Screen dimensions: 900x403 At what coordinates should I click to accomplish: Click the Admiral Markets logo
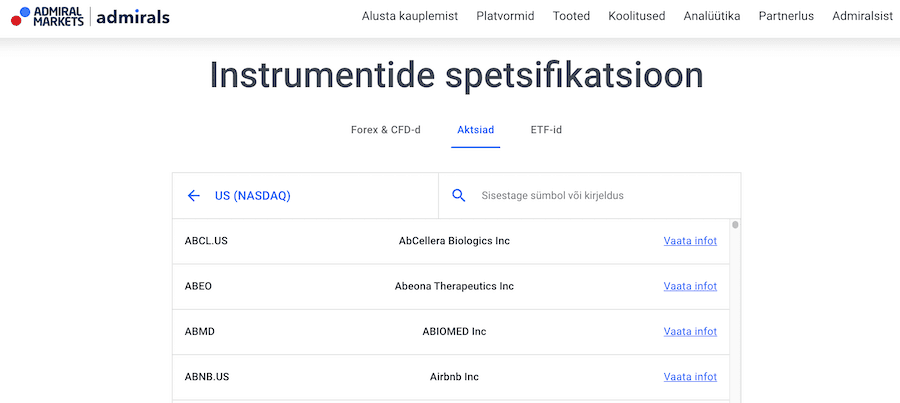(90, 16)
